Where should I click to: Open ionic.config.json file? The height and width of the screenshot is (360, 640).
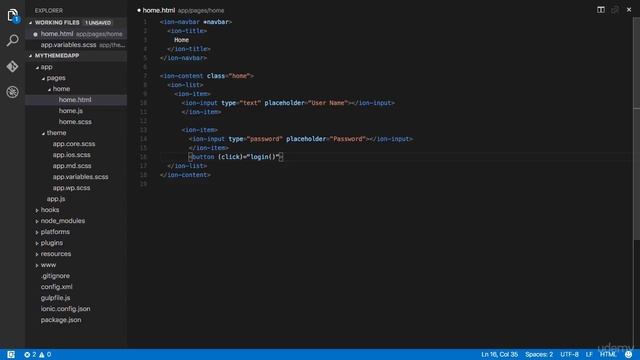click(66, 309)
